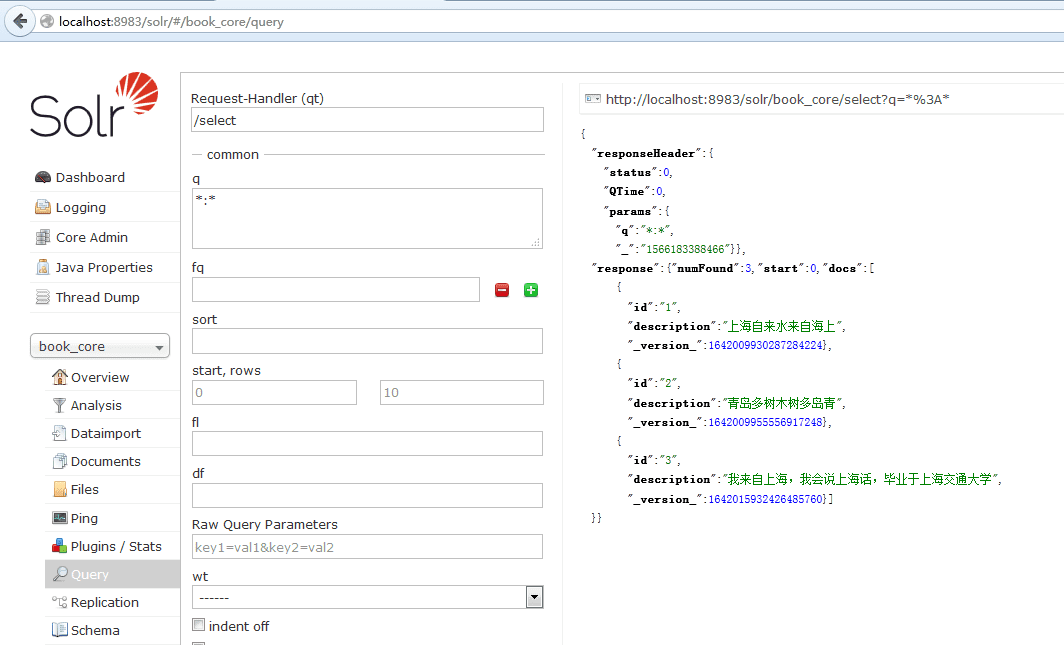Open the Analysis page for book_core
This screenshot has height=645, width=1064.
point(96,405)
